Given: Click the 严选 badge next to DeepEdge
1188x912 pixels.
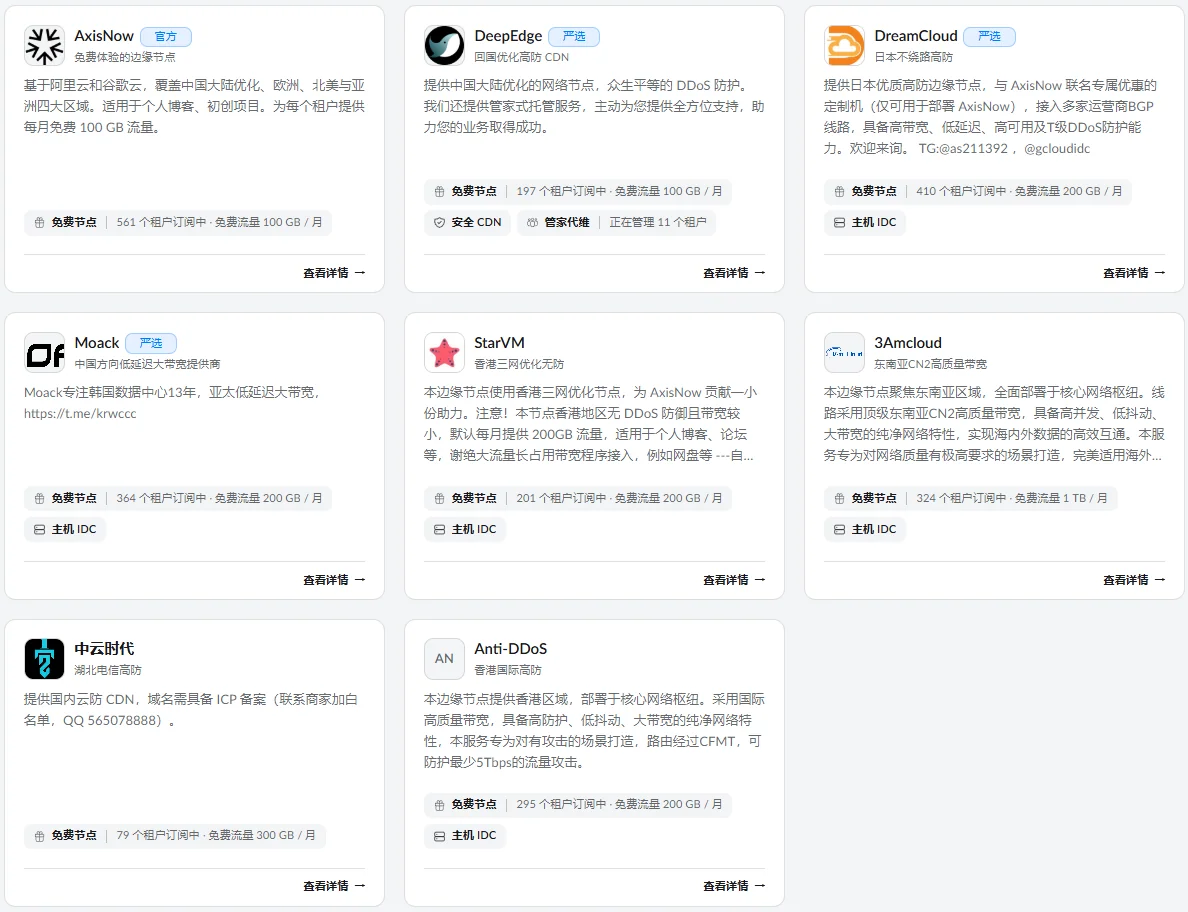Looking at the screenshot, I should click(x=574, y=36).
